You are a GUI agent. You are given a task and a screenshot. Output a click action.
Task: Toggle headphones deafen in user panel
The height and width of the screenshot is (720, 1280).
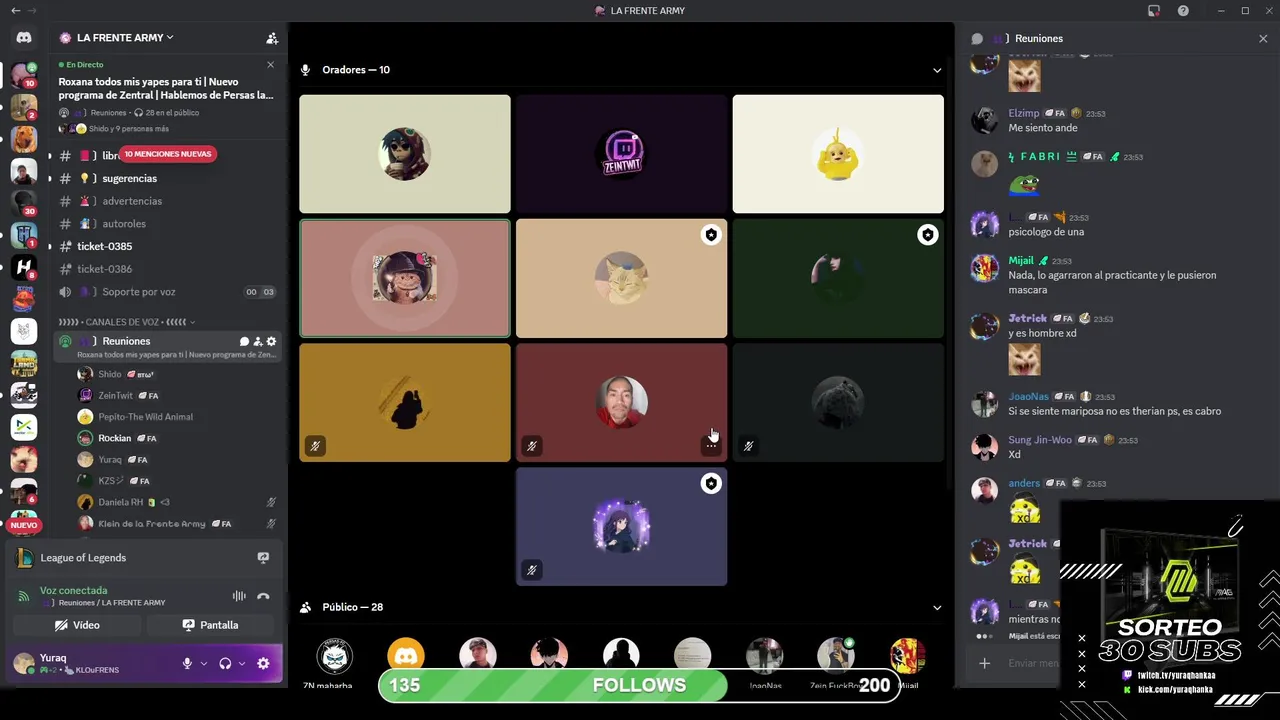225,663
